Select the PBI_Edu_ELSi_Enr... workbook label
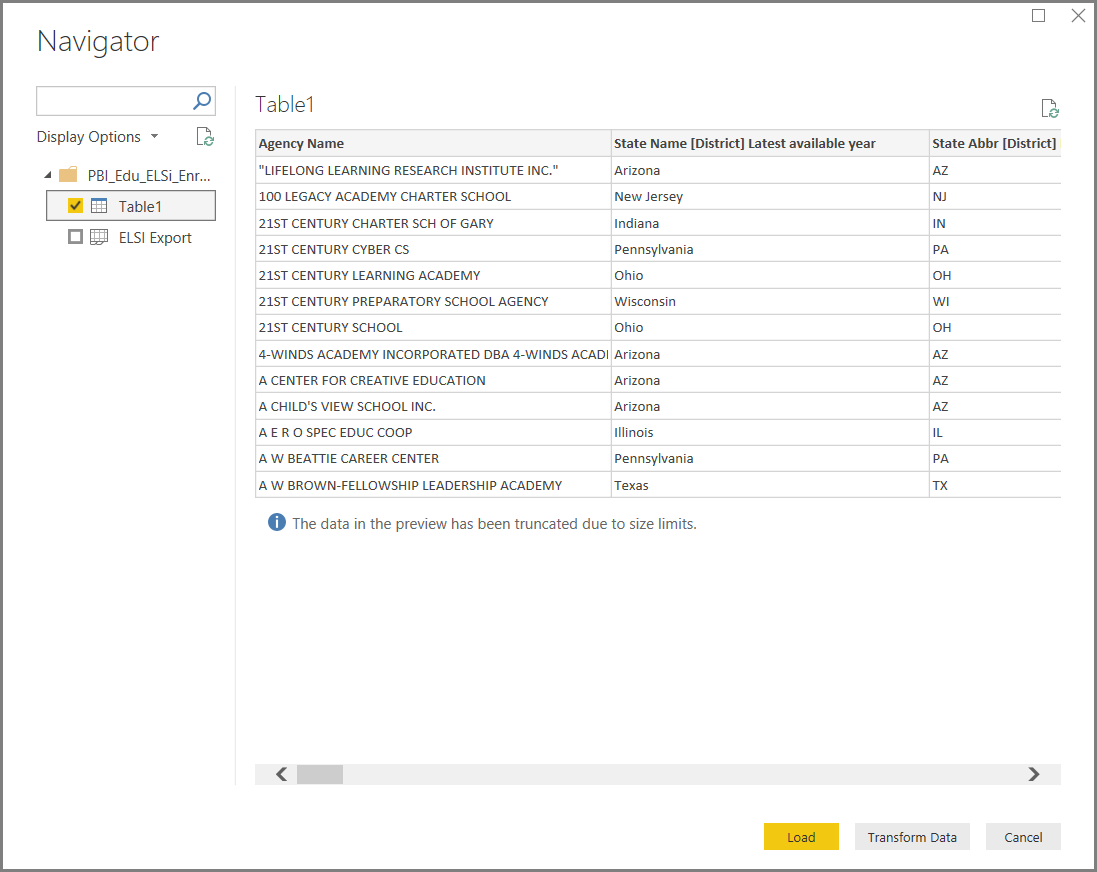The width and height of the screenshot is (1097, 872). (149, 175)
